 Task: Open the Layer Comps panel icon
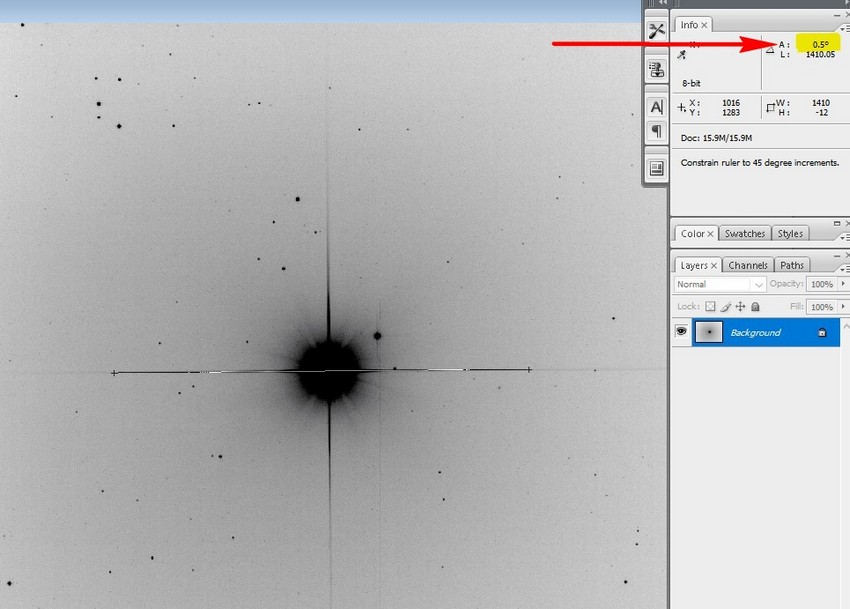coord(656,168)
